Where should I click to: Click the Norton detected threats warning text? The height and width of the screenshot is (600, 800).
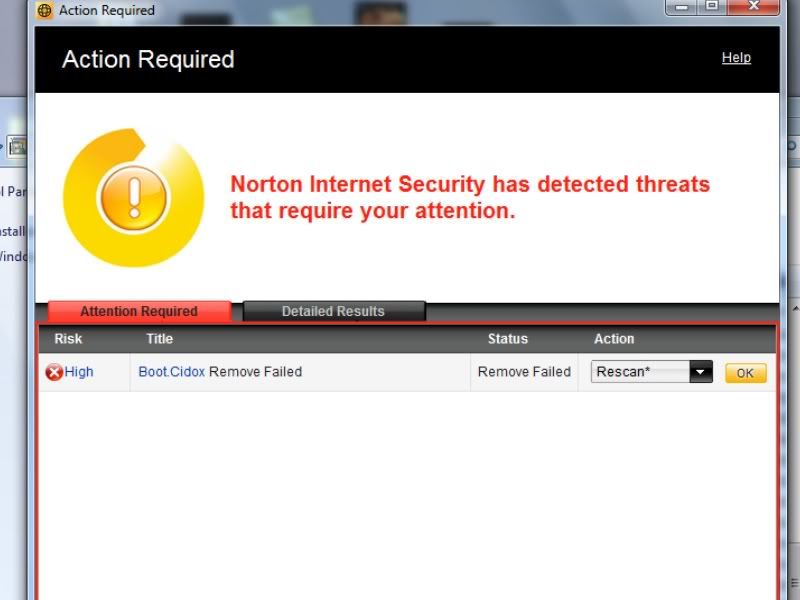pyautogui.click(x=470, y=197)
